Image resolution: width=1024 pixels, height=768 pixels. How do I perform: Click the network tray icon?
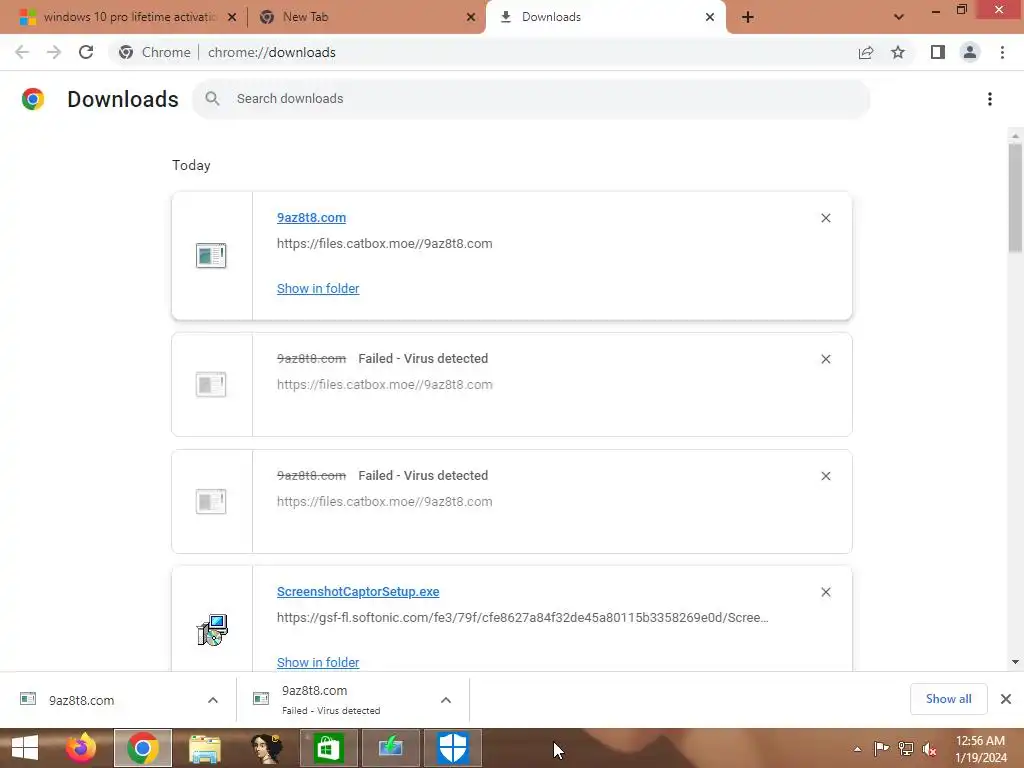click(906, 749)
